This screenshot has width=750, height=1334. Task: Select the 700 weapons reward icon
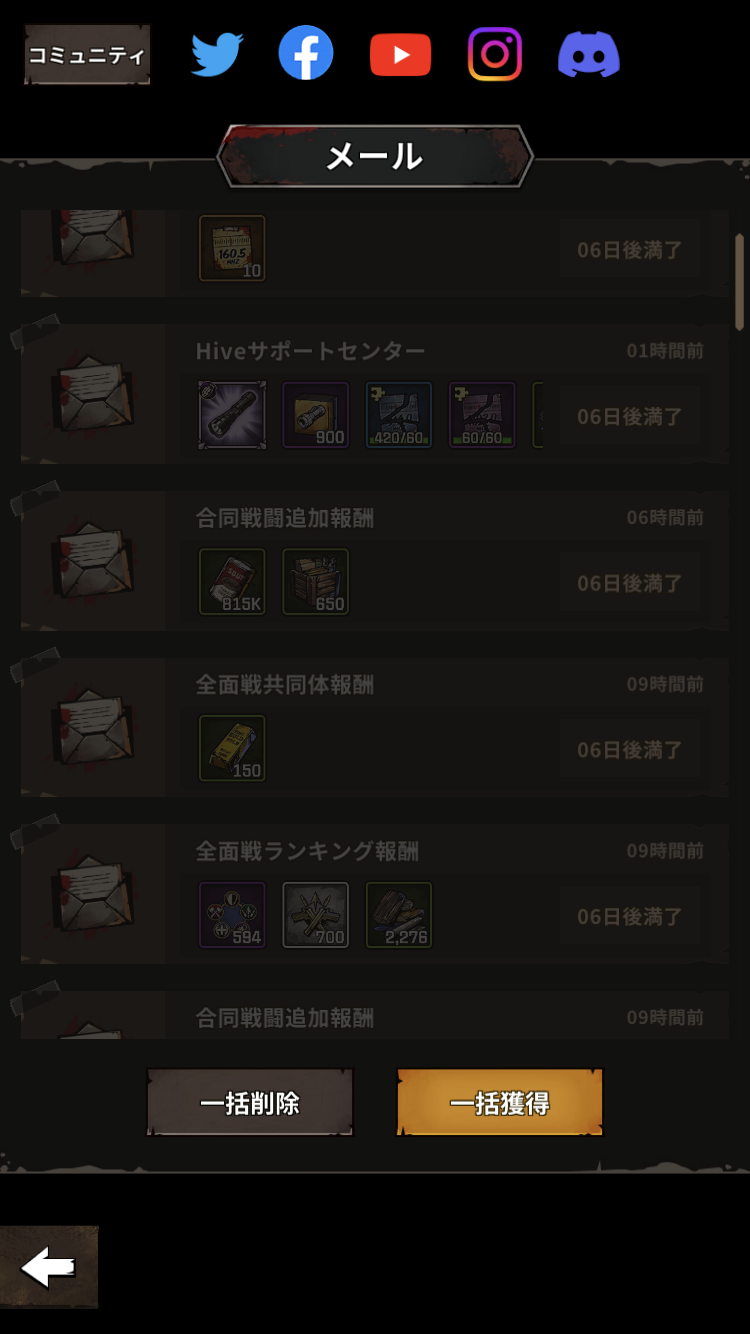pyautogui.click(x=316, y=915)
